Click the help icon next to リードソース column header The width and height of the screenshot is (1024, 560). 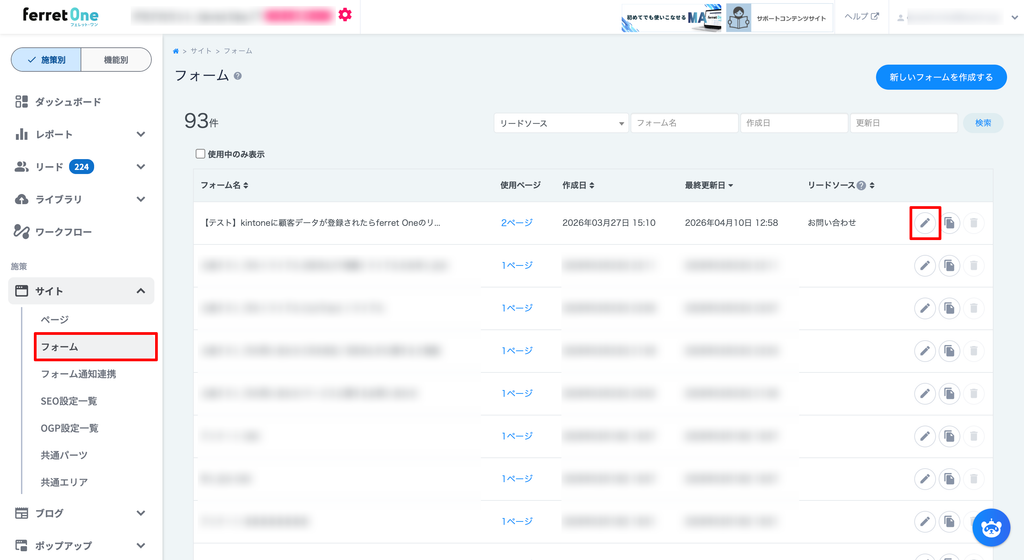click(x=861, y=186)
